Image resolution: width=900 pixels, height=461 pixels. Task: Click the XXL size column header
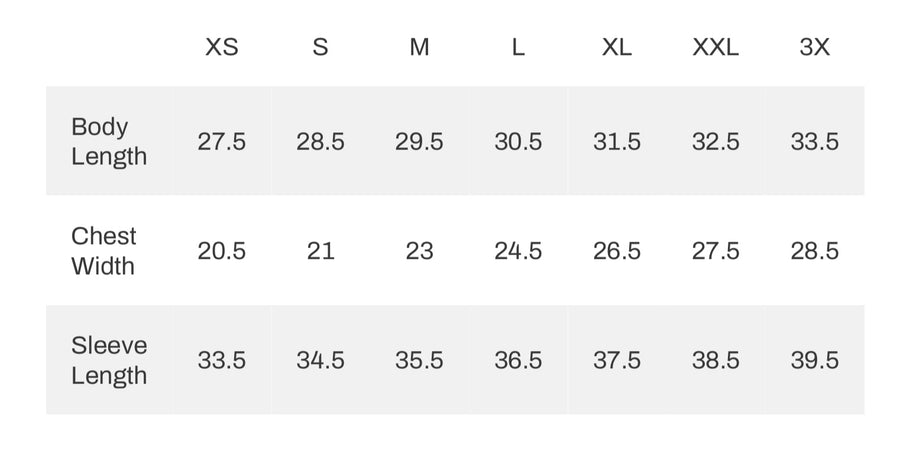[715, 47]
